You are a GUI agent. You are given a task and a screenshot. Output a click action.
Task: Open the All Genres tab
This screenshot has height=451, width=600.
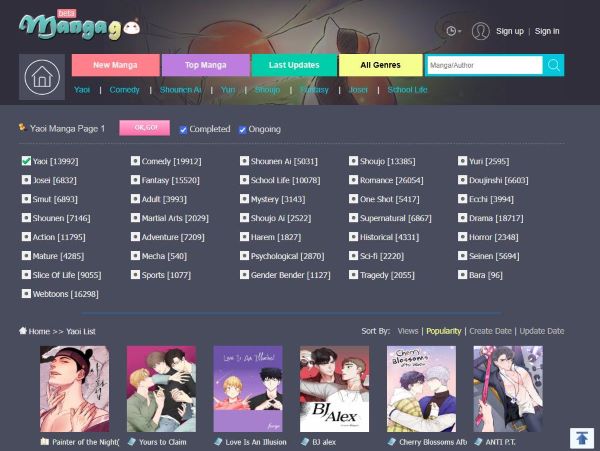pos(380,65)
